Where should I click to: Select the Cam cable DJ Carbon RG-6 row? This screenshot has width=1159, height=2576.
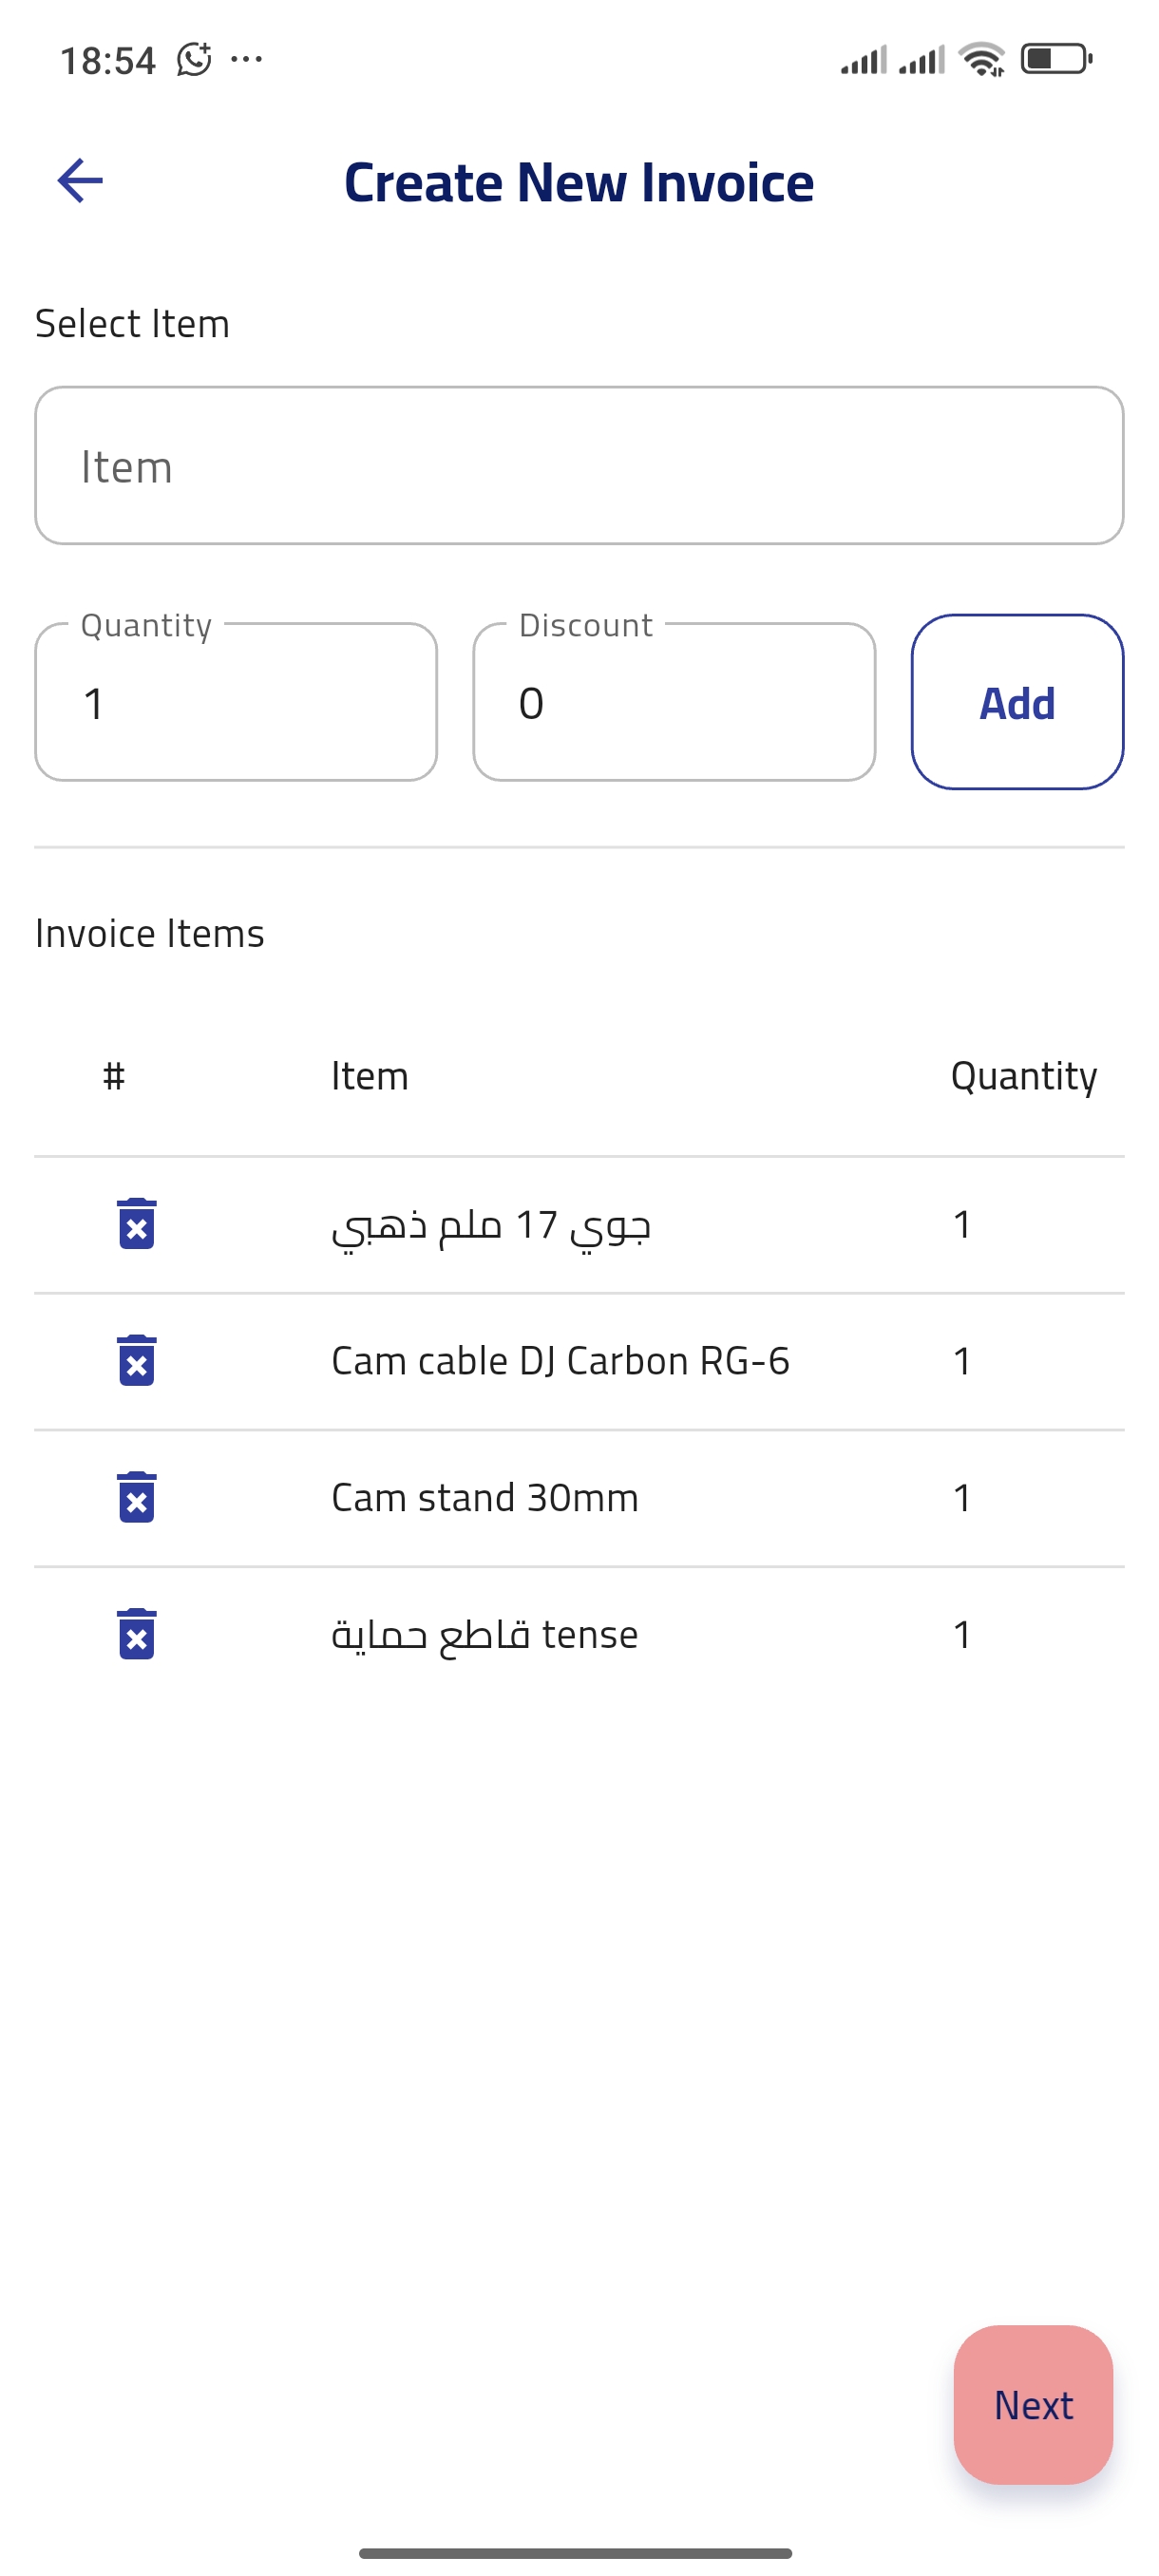(560, 1361)
